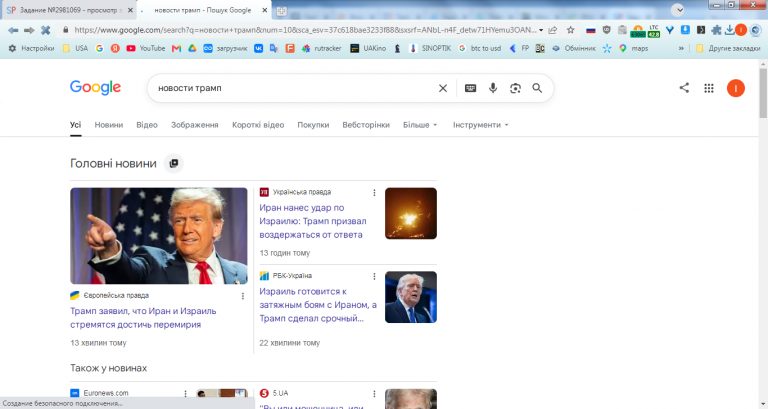Open the VK bookmark icon
This screenshot has height=409, width=768.
[x=258, y=48]
